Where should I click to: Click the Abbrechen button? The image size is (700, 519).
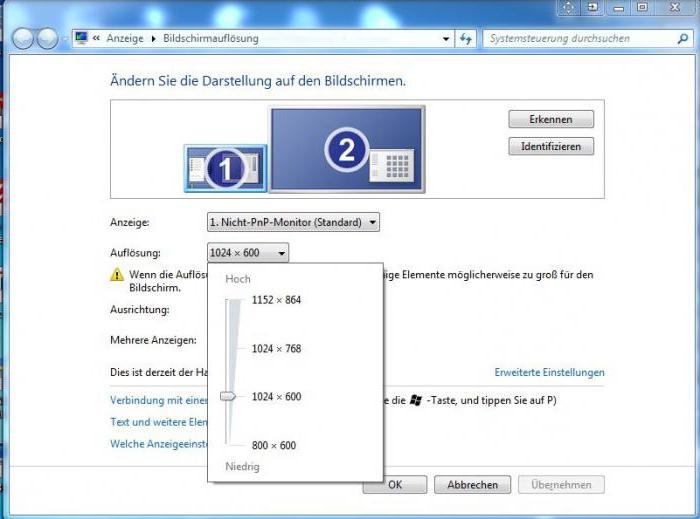click(x=472, y=485)
